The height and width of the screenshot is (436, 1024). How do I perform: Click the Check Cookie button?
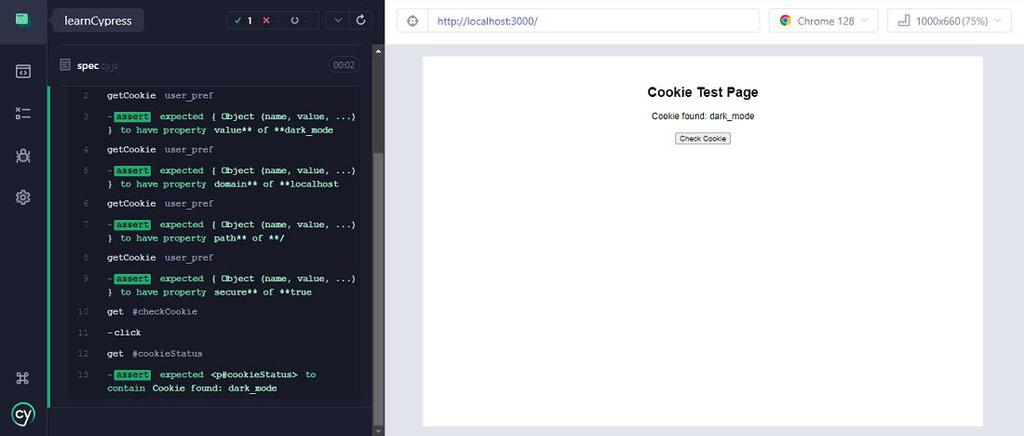(703, 138)
